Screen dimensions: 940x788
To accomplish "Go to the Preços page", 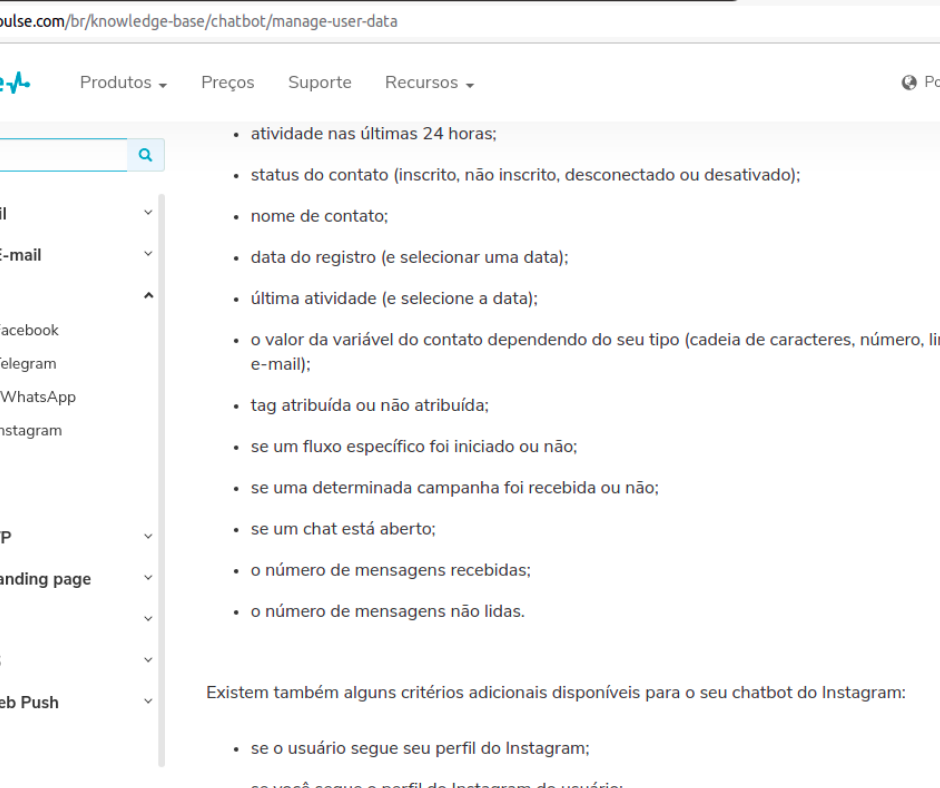I will 228,83.
